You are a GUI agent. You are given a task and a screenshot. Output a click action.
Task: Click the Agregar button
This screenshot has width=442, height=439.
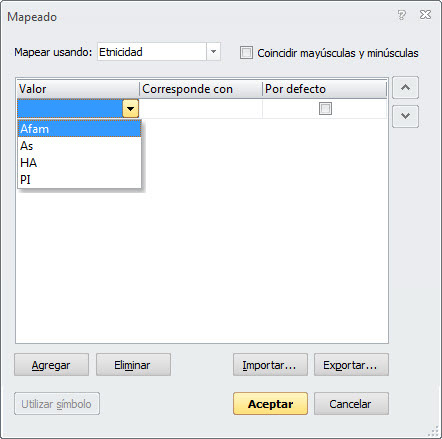(x=51, y=365)
